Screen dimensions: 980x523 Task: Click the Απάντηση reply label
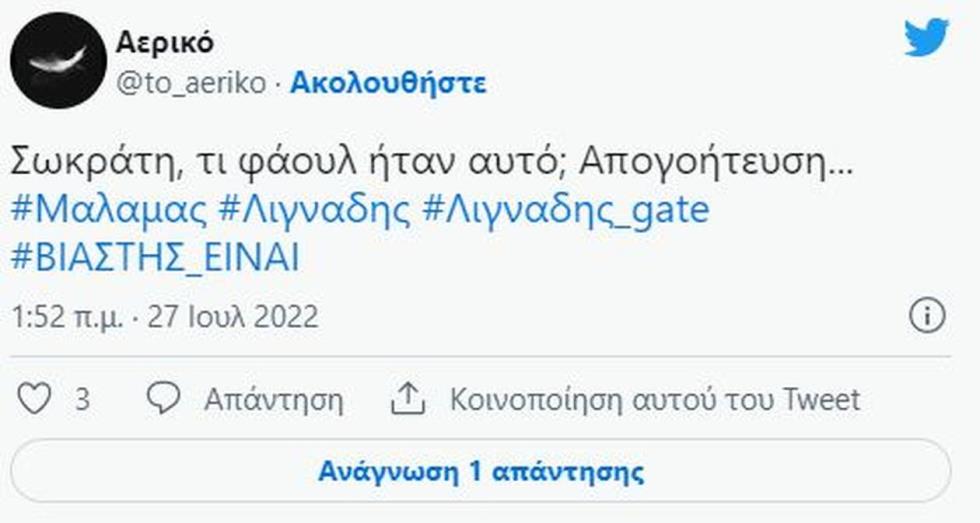pos(274,399)
